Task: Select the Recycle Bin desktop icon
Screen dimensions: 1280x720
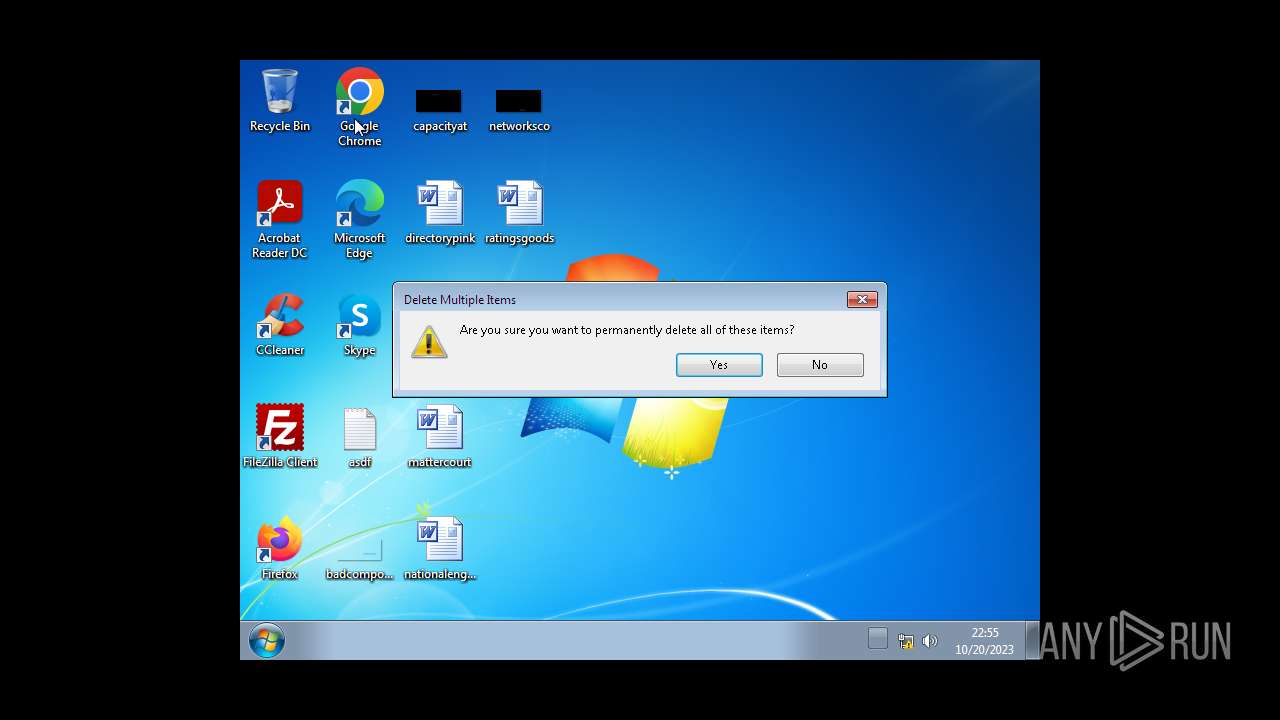Action: click(279, 100)
